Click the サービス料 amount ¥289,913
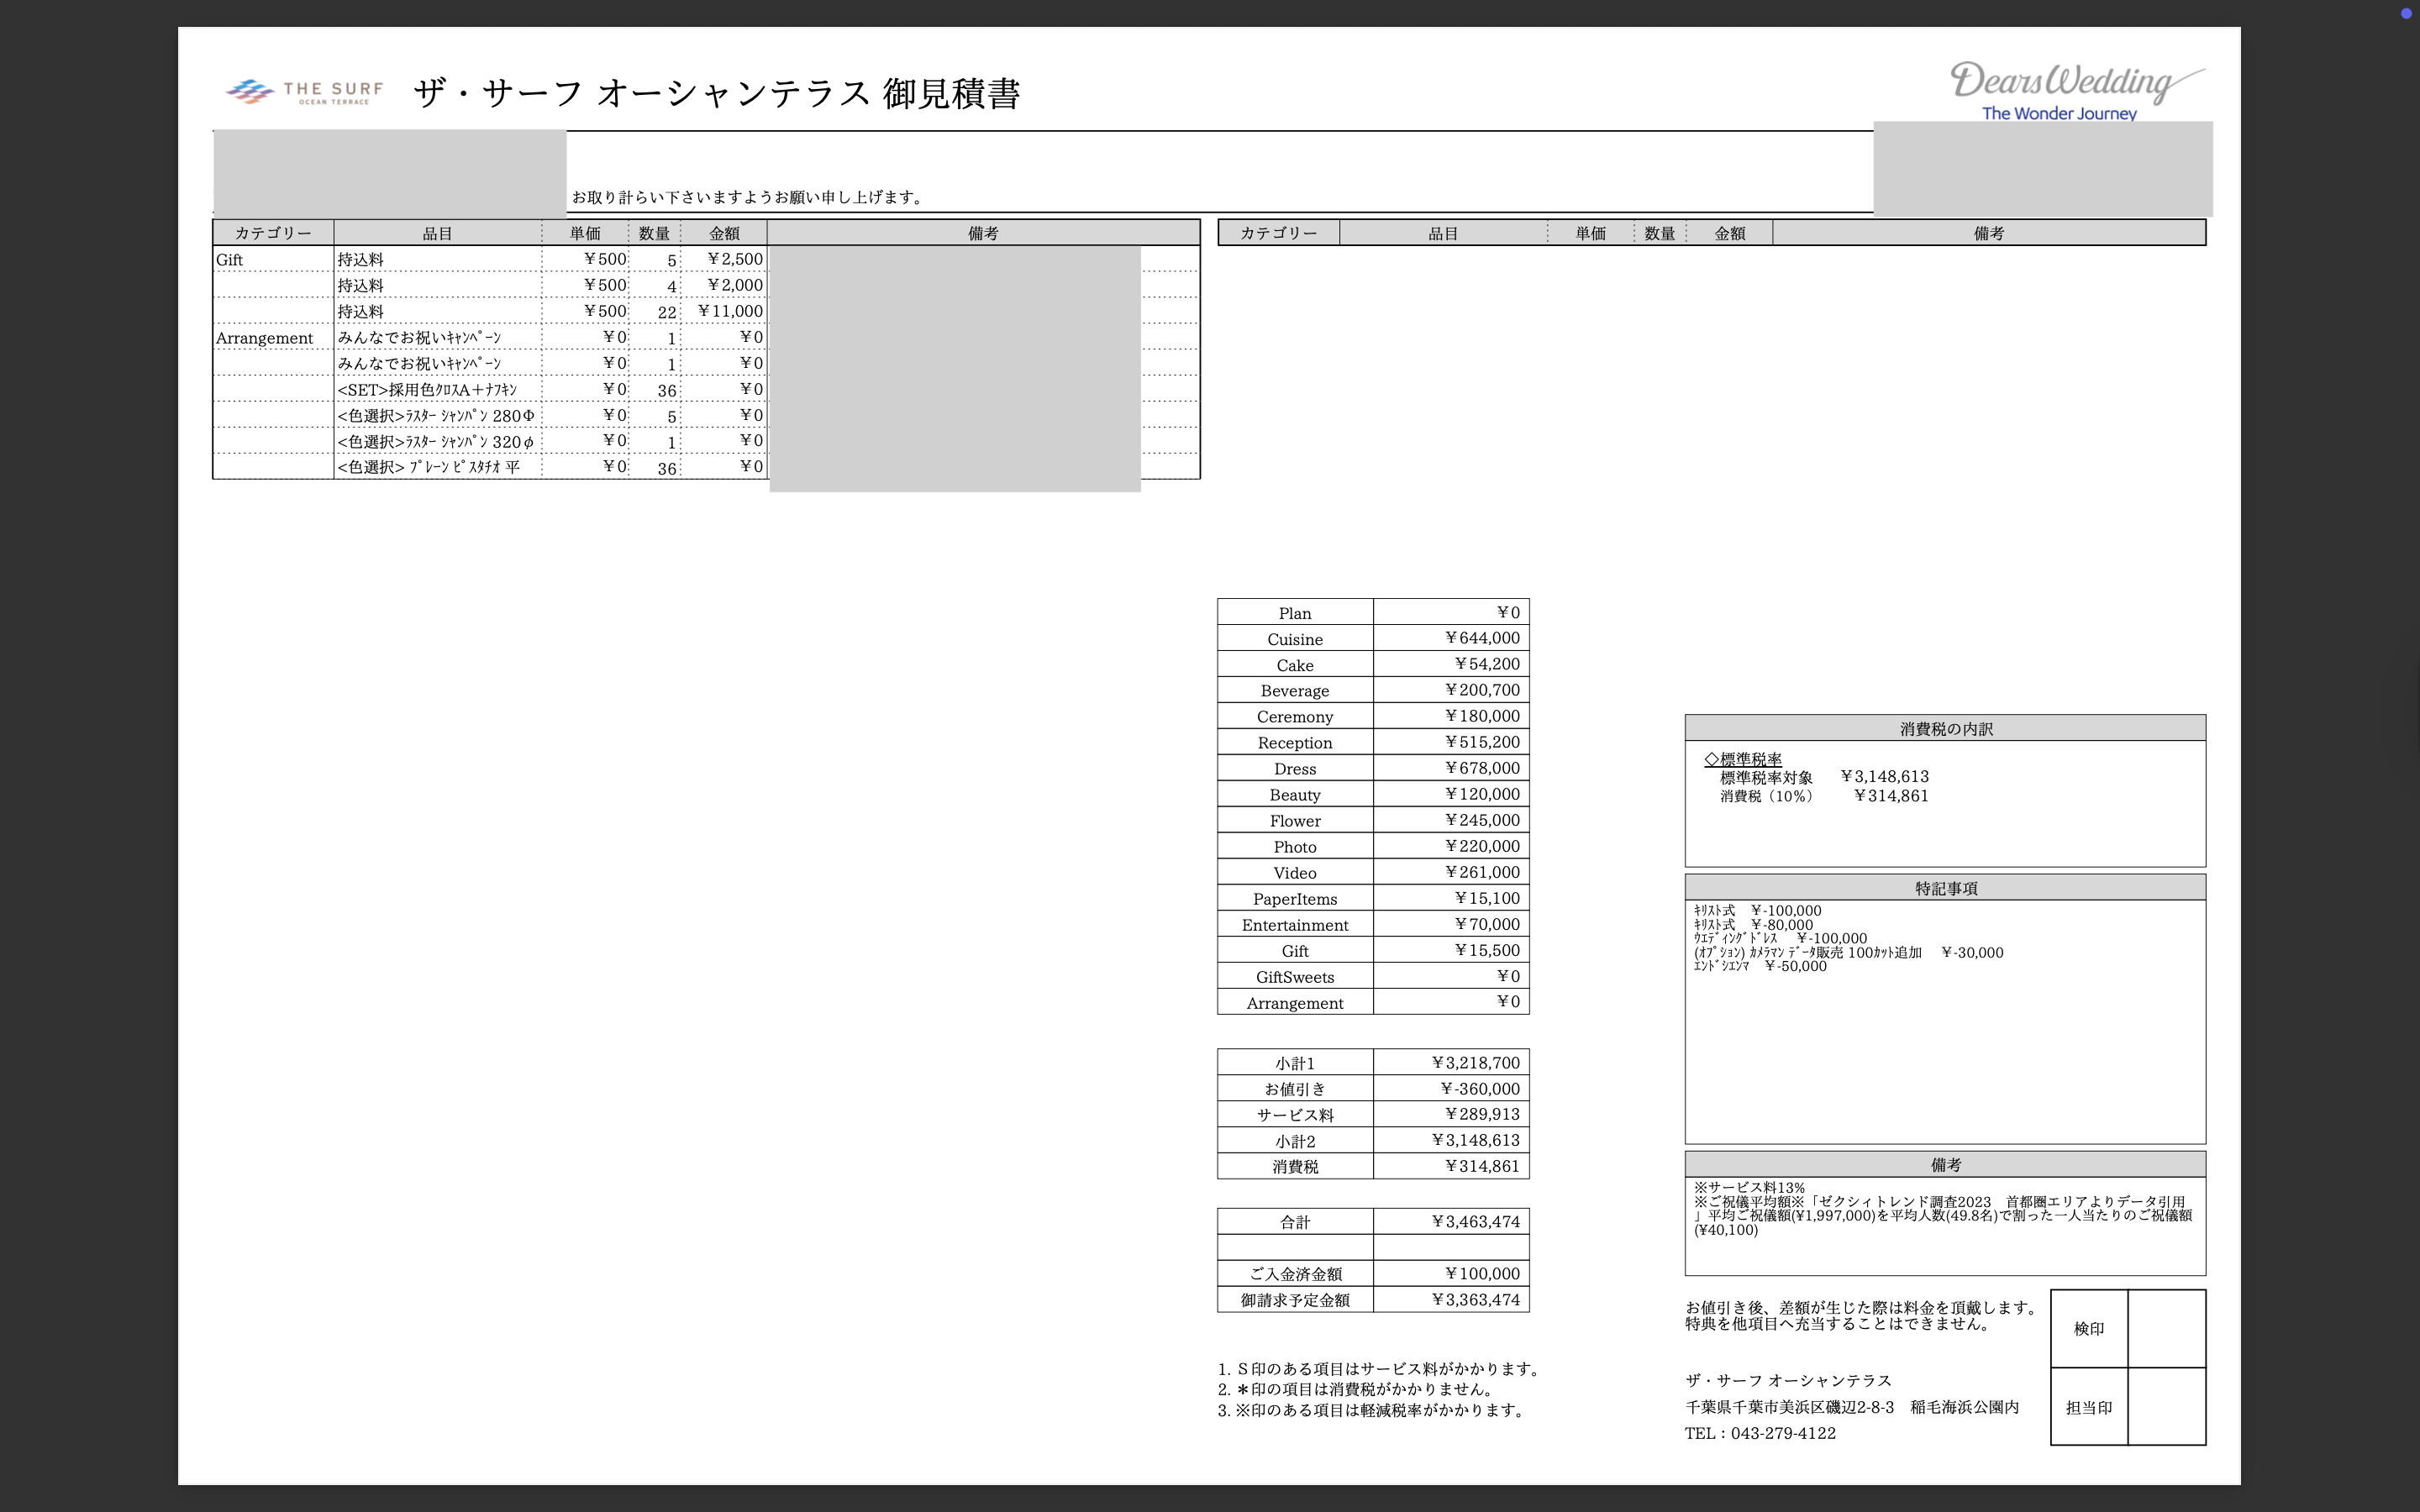Viewport: 2420px width, 1512px height. pos(1482,1114)
